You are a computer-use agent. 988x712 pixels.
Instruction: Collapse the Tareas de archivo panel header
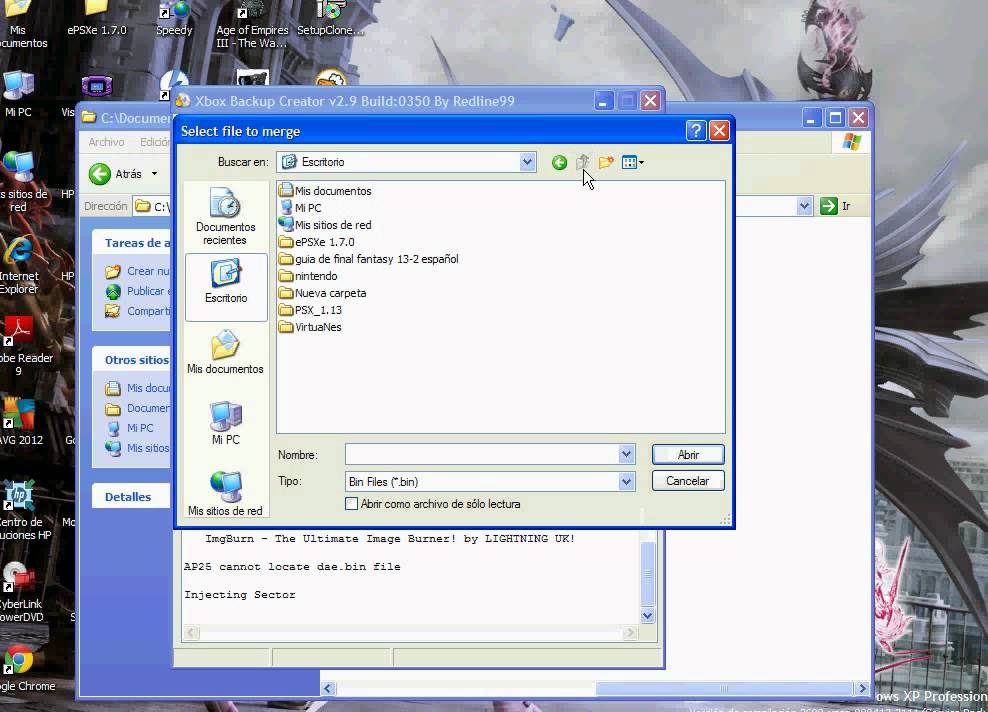click(131, 243)
